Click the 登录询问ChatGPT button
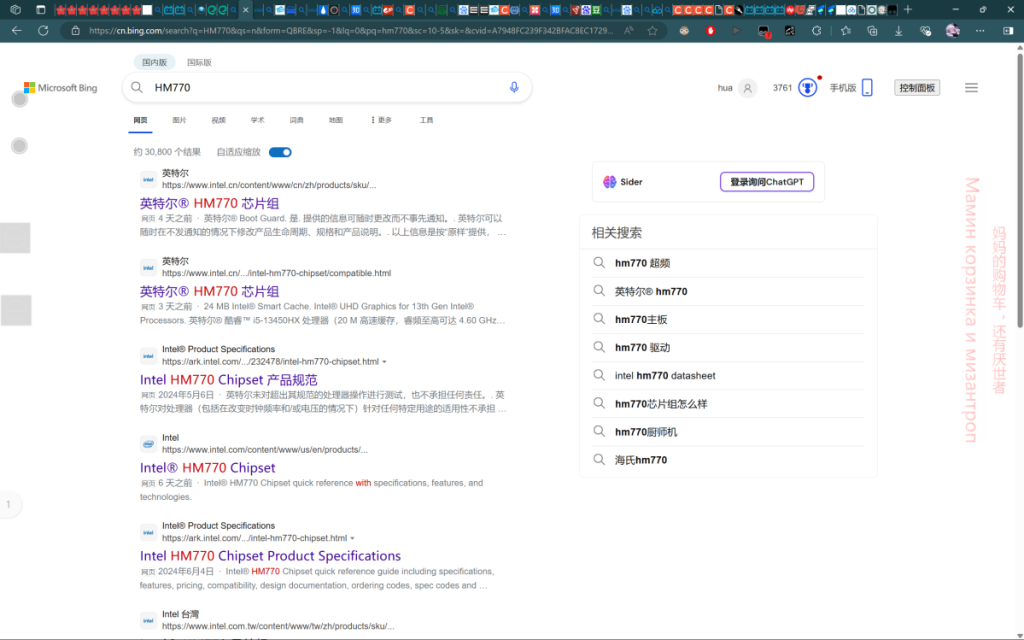The image size is (1024, 640). [x=767, y=182]
